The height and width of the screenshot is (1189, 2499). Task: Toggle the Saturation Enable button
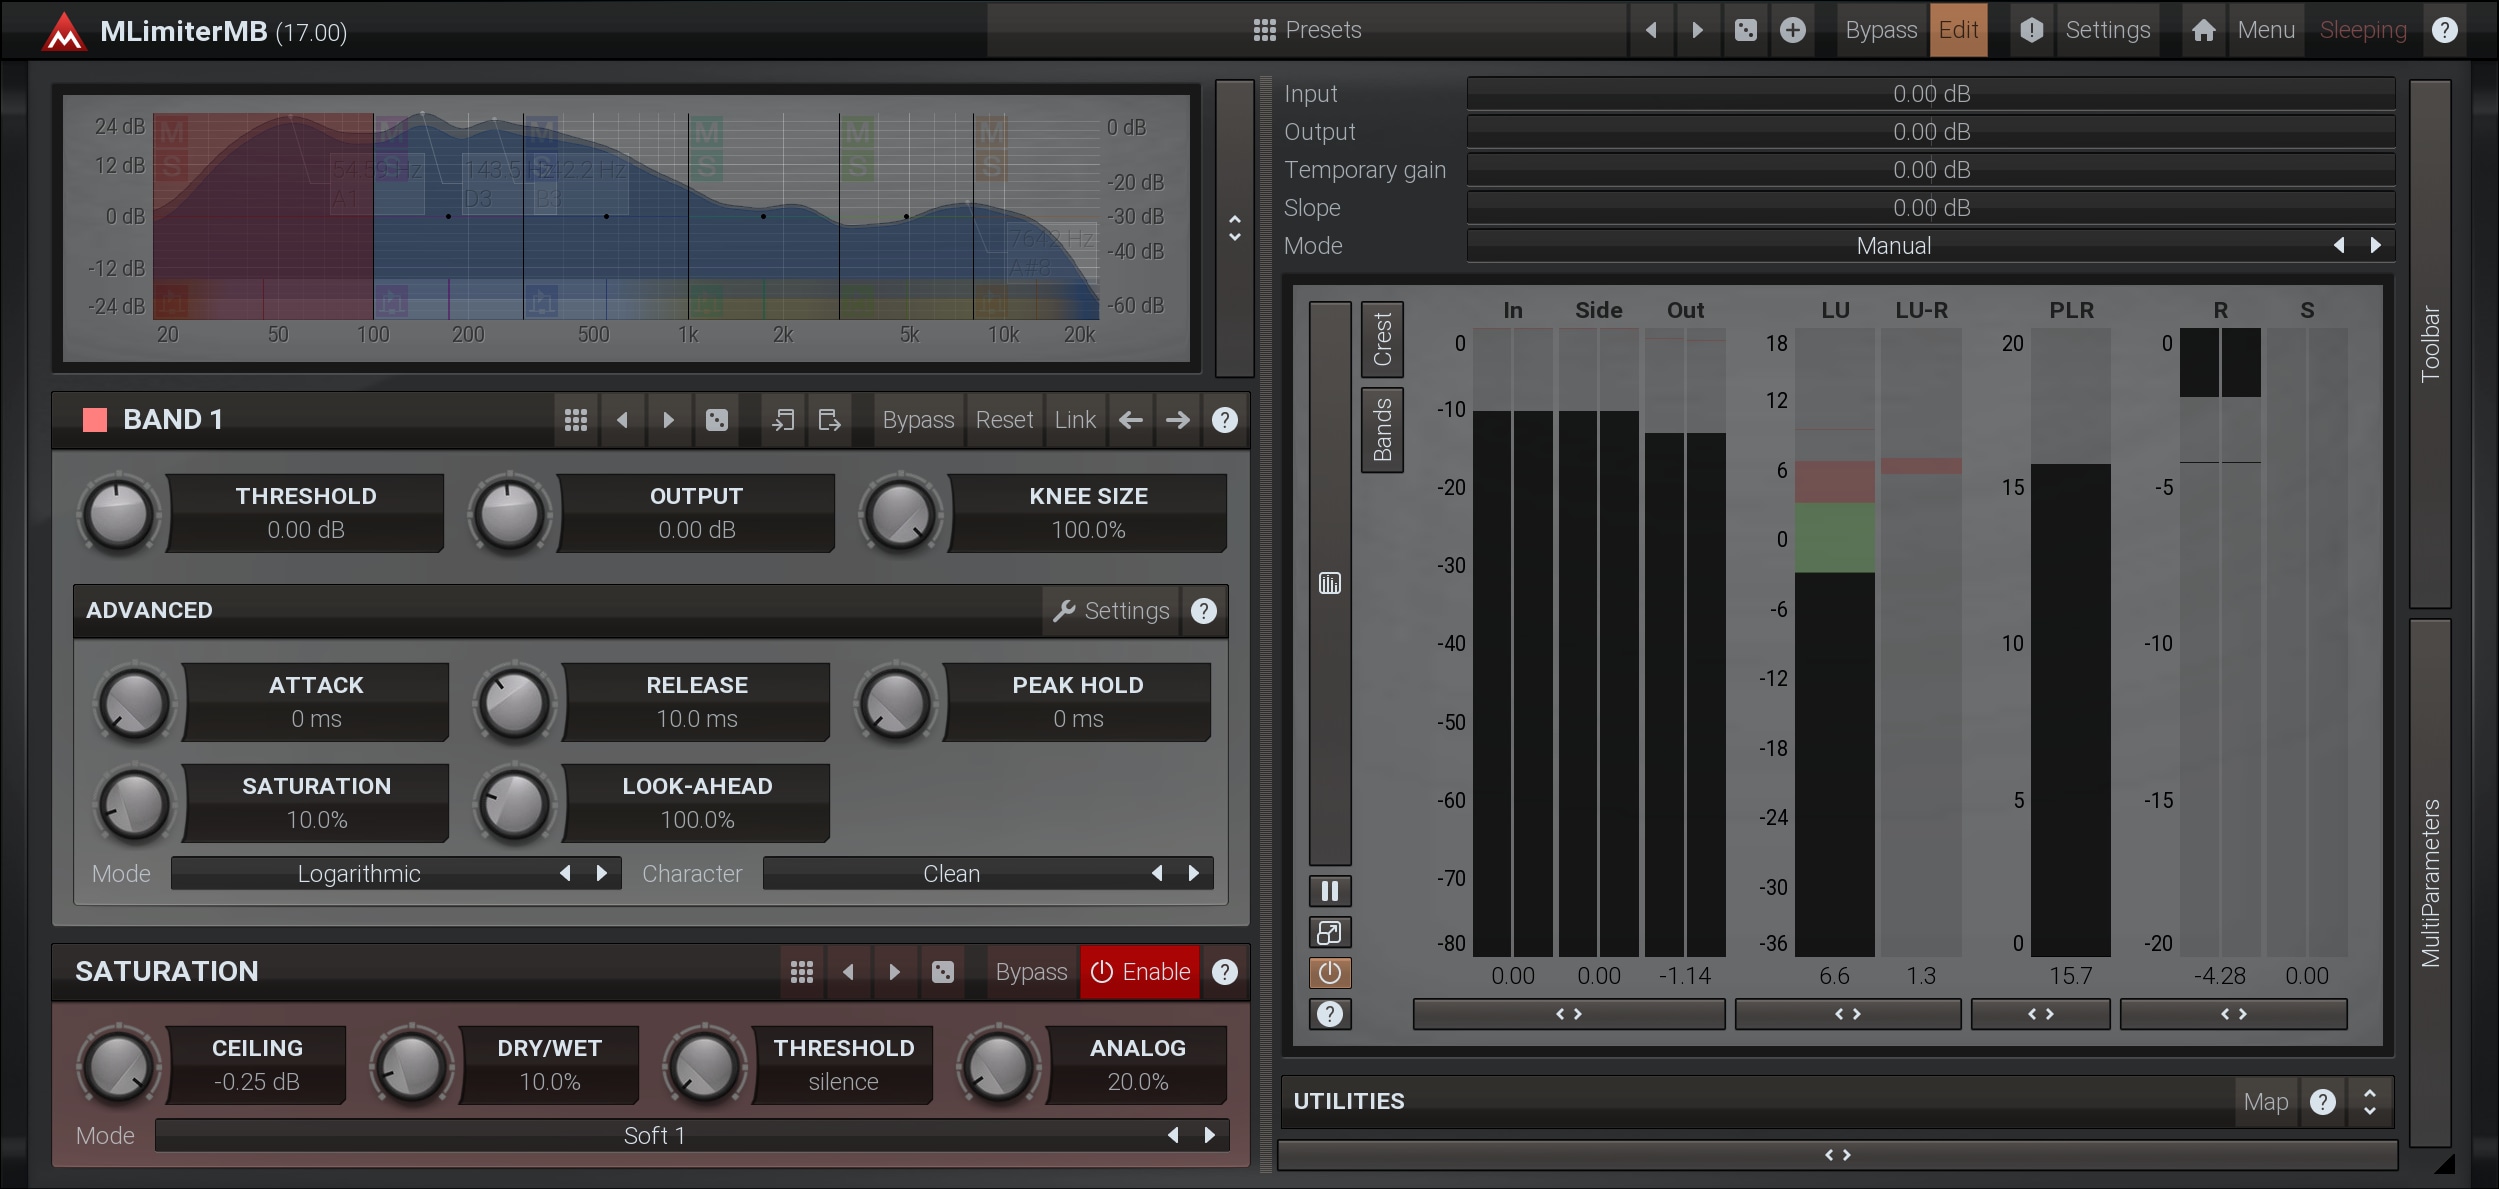pyautogui.click(x=1140, y=972)
